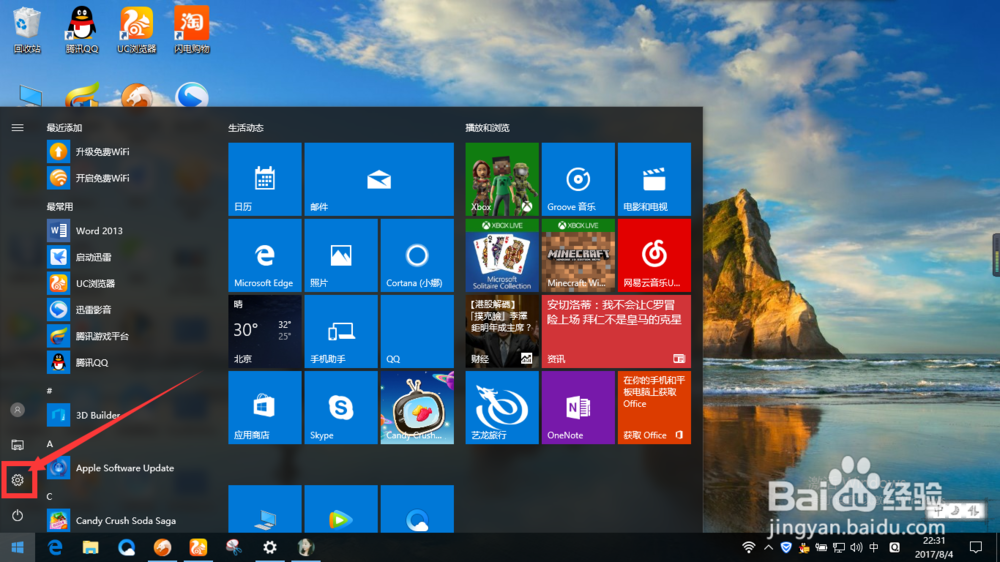Open the Cortana (小娜) tile
Viewport: 1000px width, 562px height.
point(417,255)
